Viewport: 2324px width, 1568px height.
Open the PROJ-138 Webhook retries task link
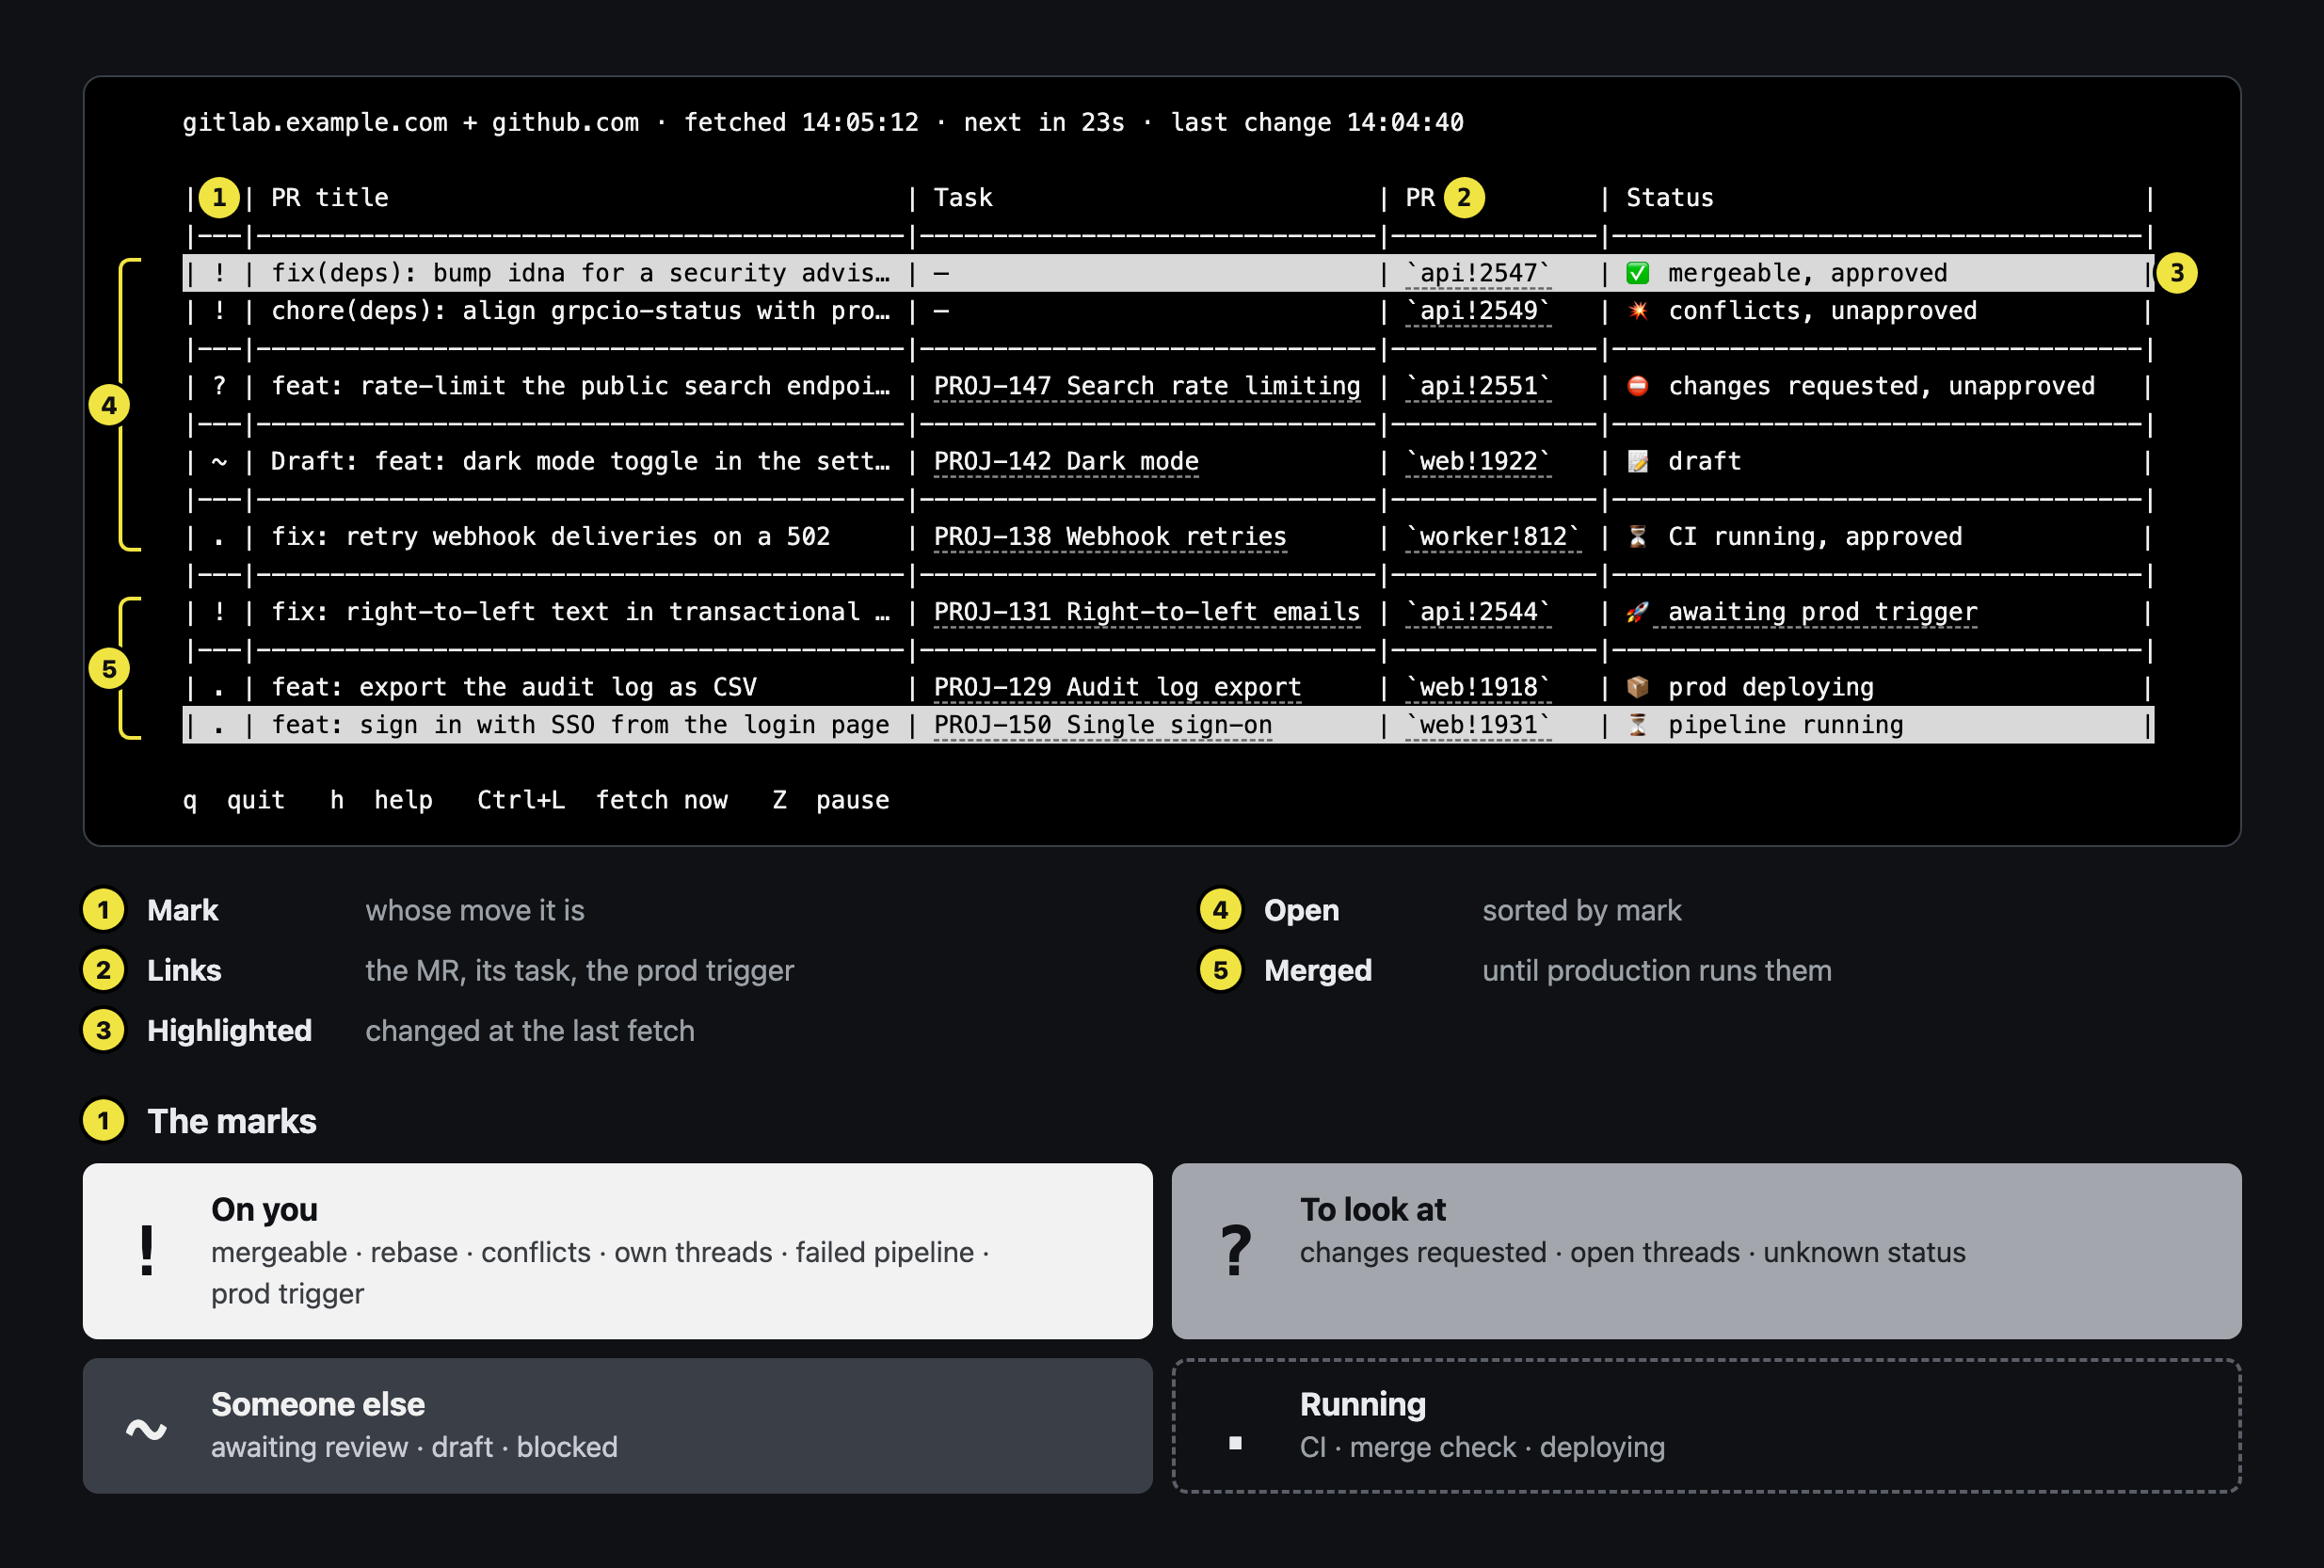coord(1110,537)
